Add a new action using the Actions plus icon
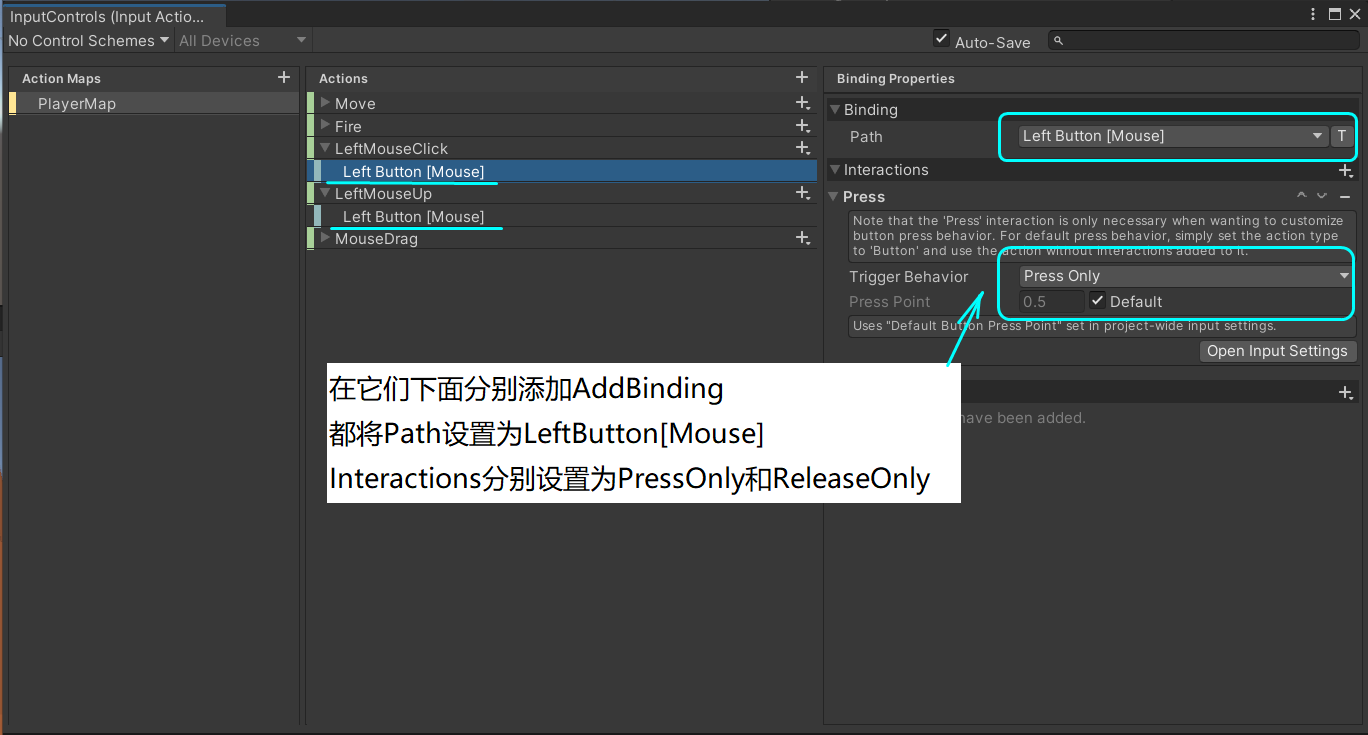 tap(802, 77)
